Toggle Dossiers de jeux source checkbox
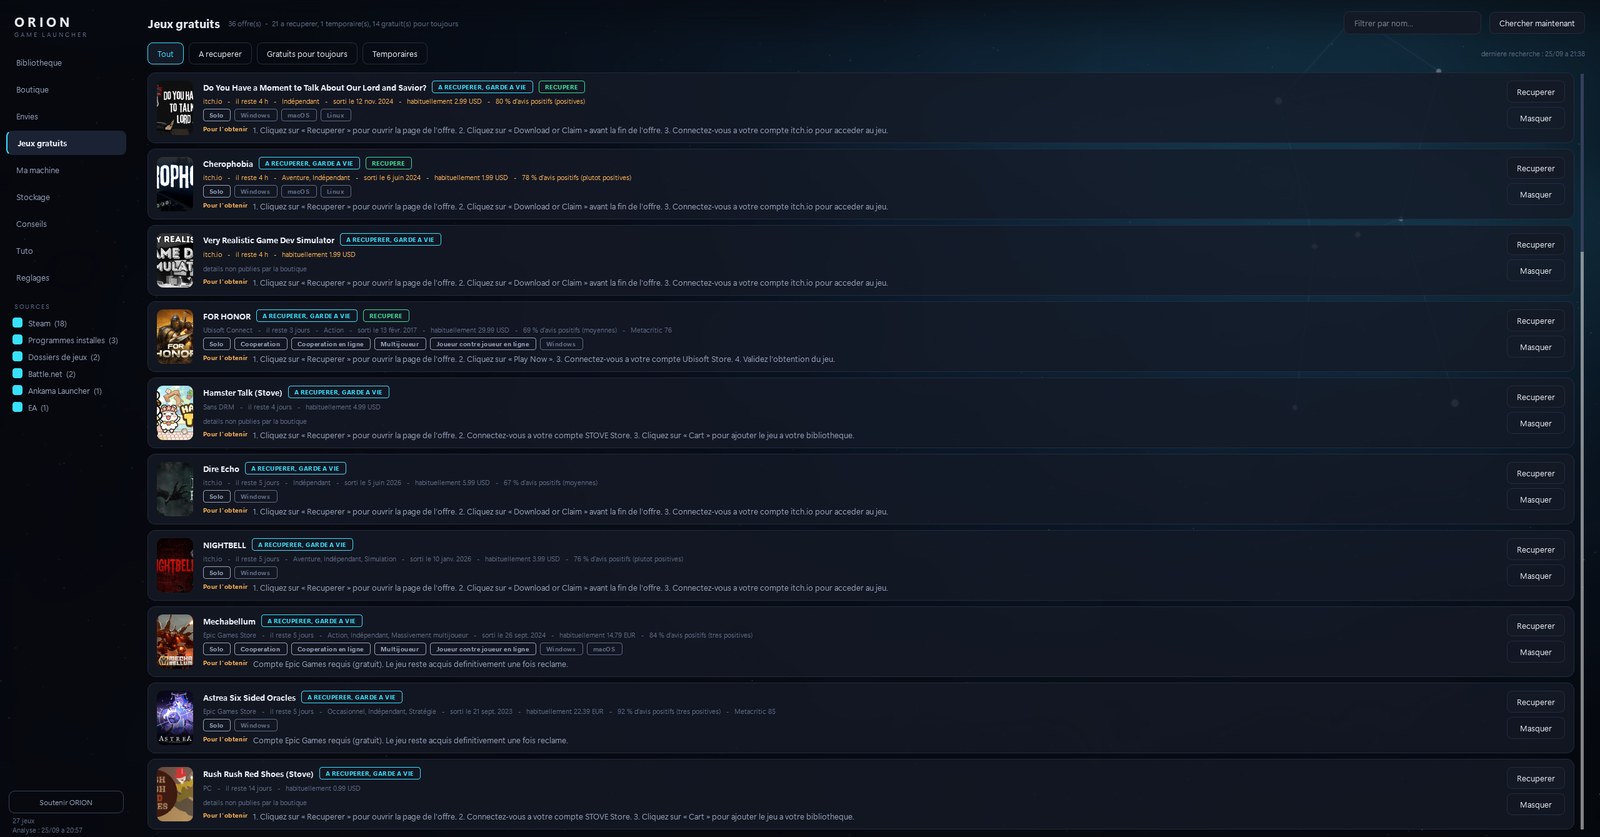The image size is (1600, 837). 17,357
